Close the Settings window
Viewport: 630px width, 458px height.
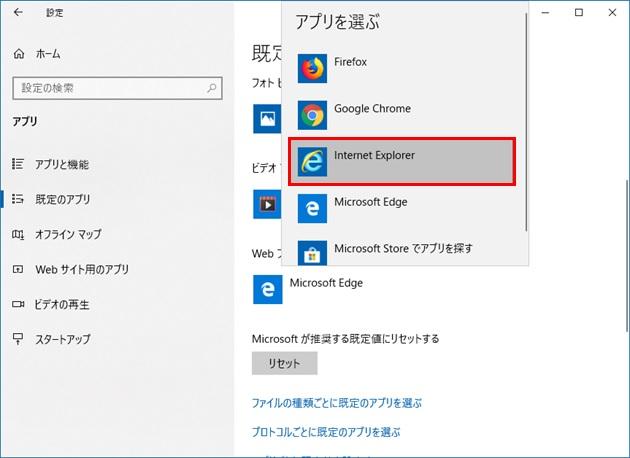click(612, 12)
